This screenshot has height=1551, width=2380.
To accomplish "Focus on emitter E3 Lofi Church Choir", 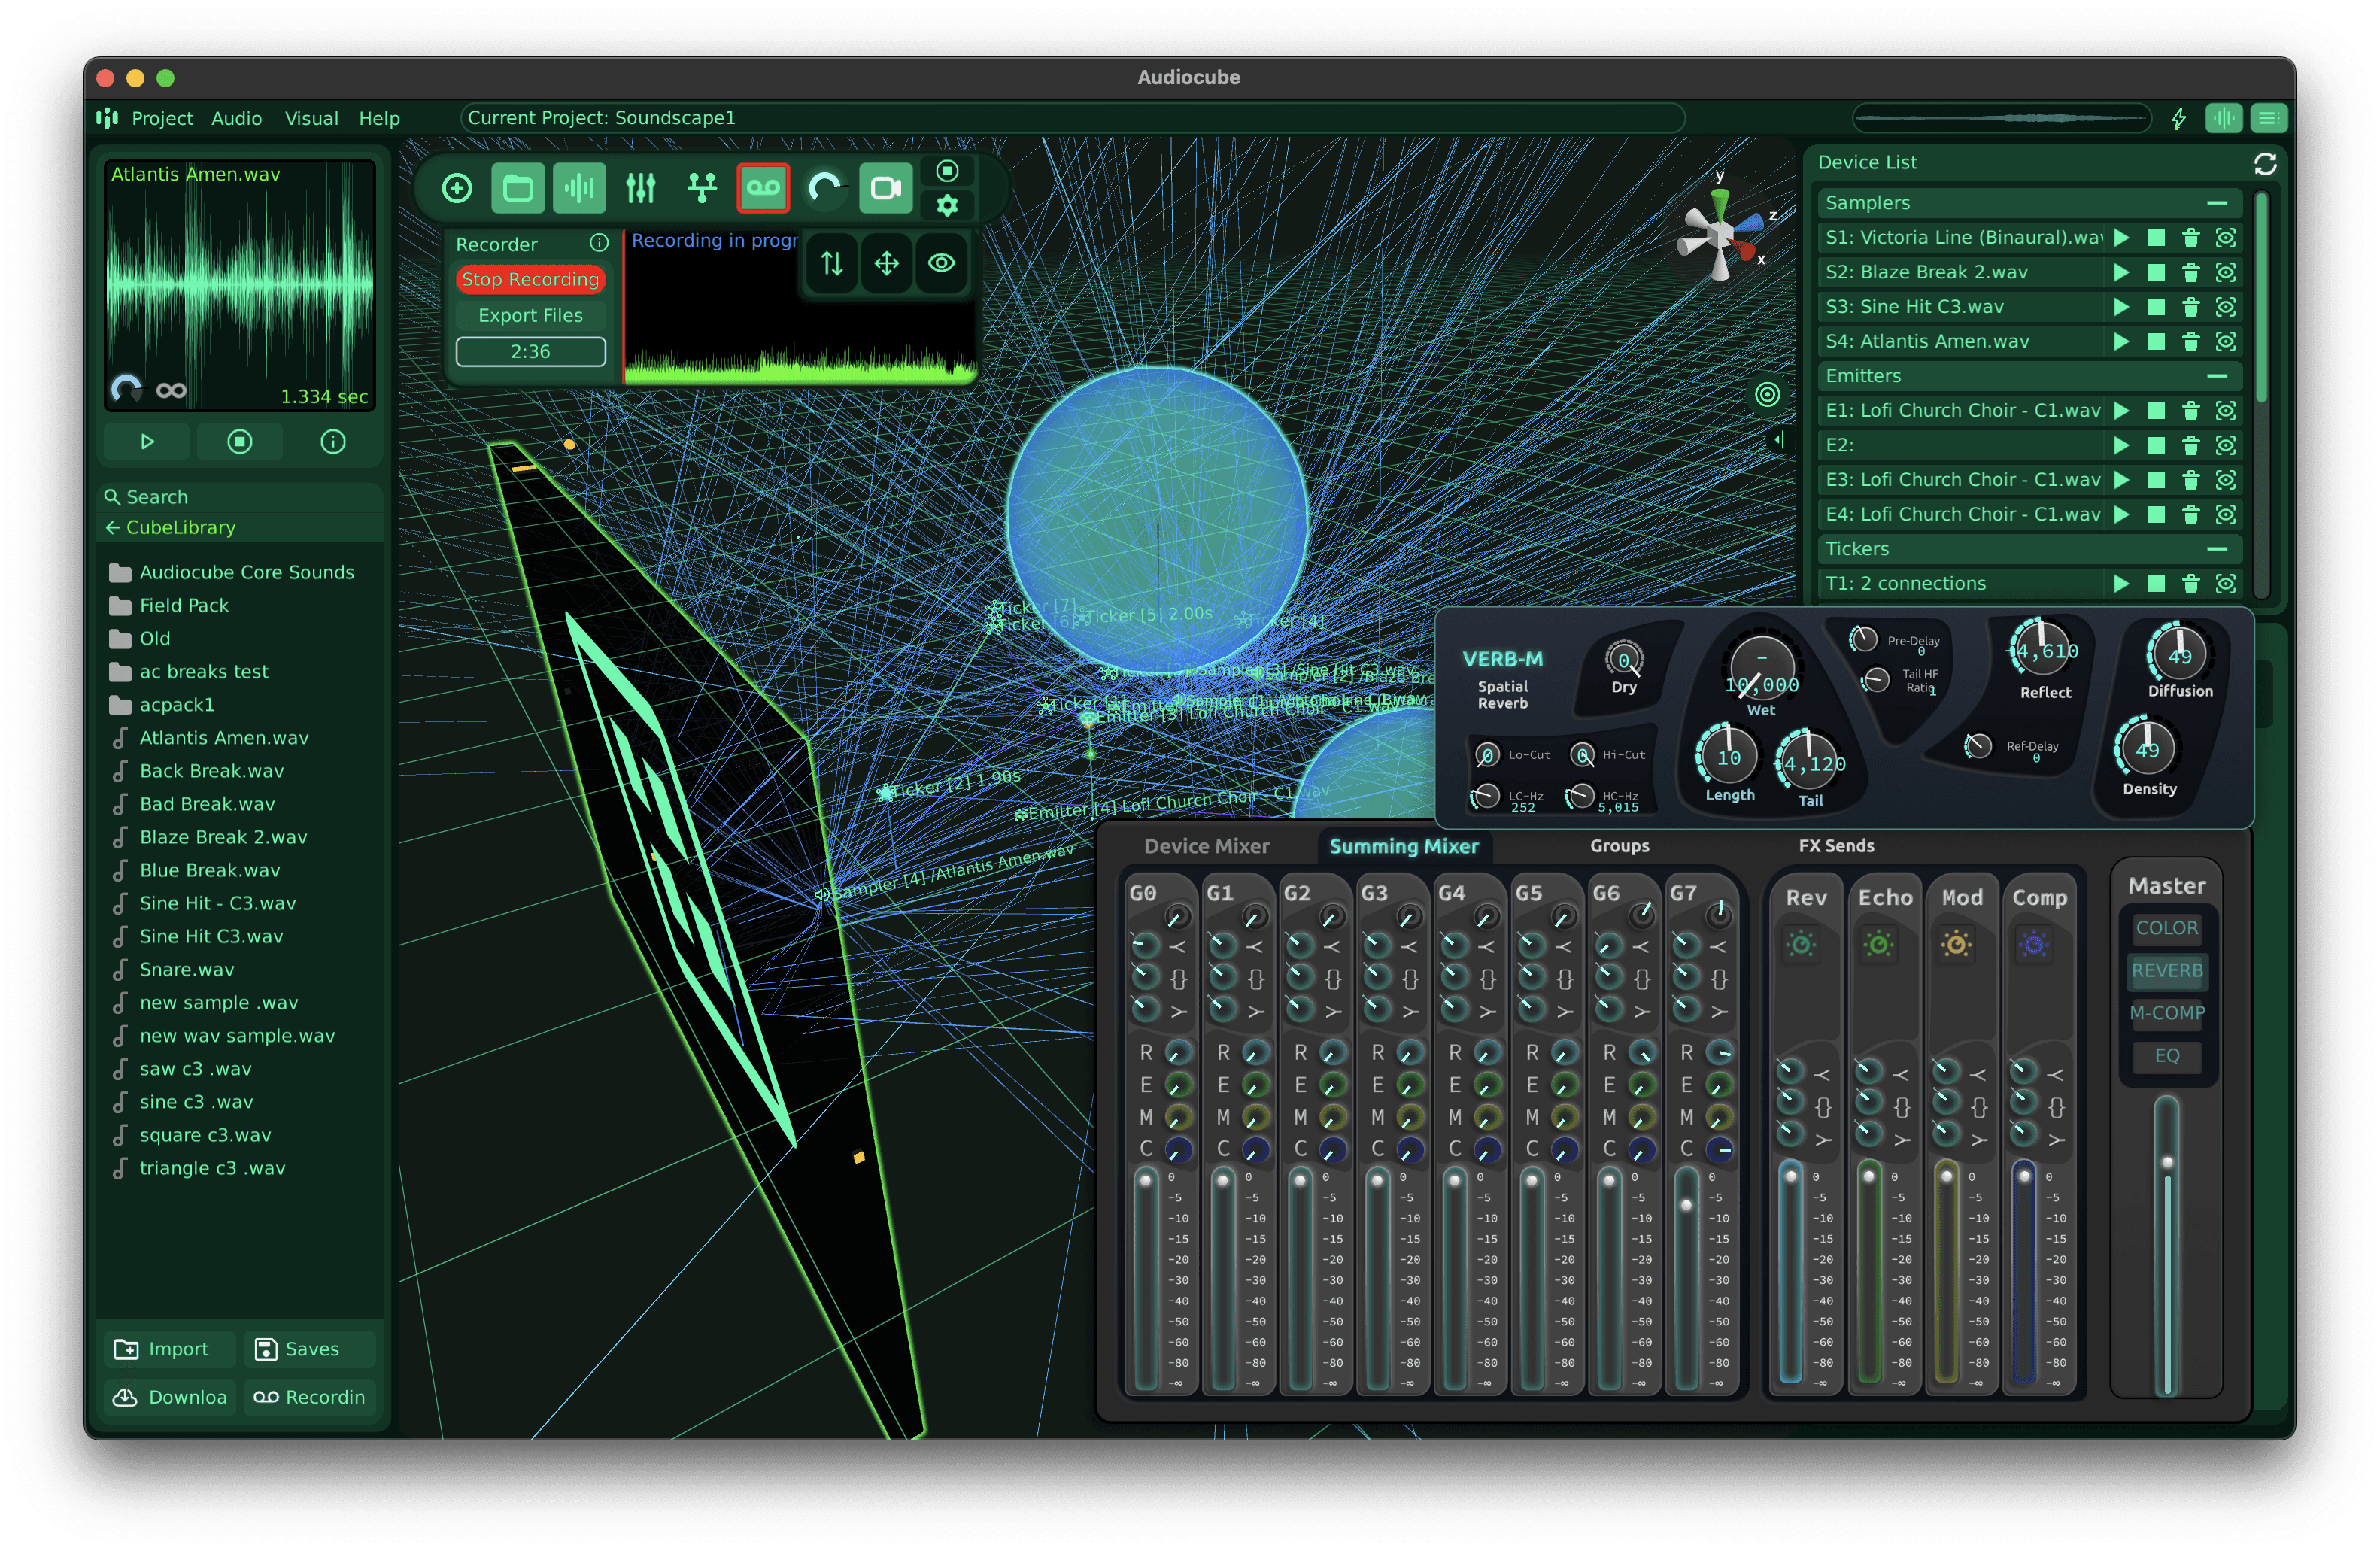I will (x=2225, y=480).
